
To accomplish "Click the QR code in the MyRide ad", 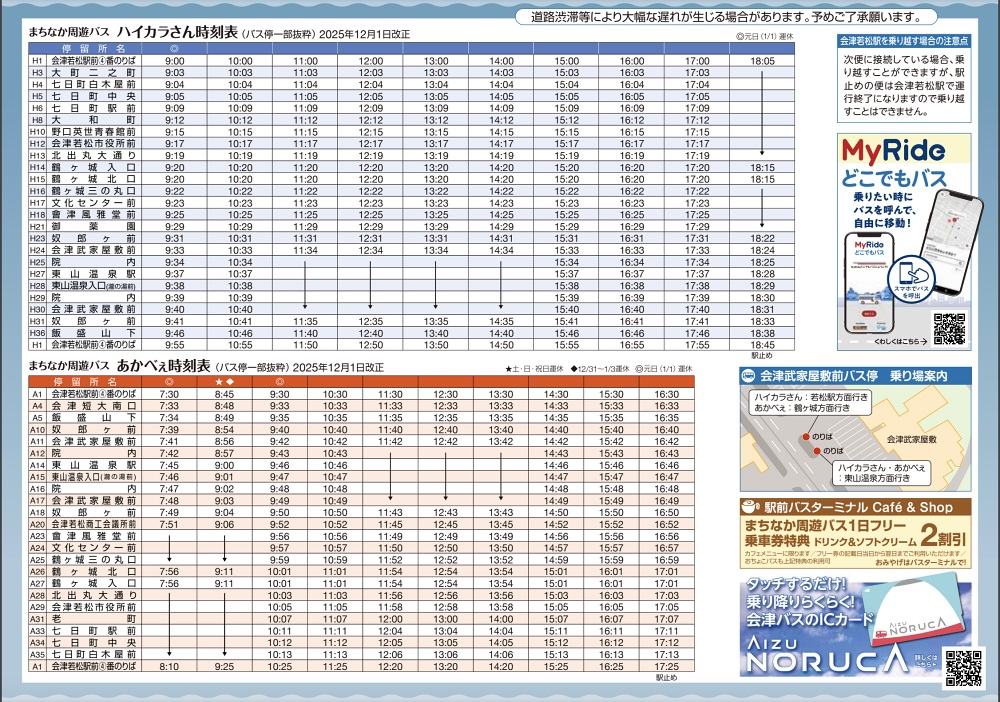I will 949,330.
